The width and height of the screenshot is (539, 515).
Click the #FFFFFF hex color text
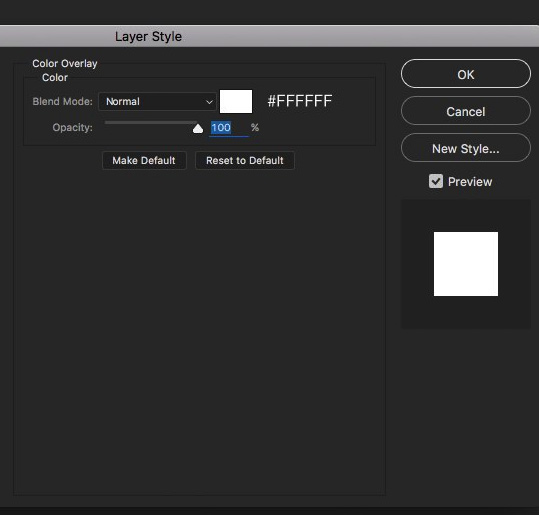[300, 101]
